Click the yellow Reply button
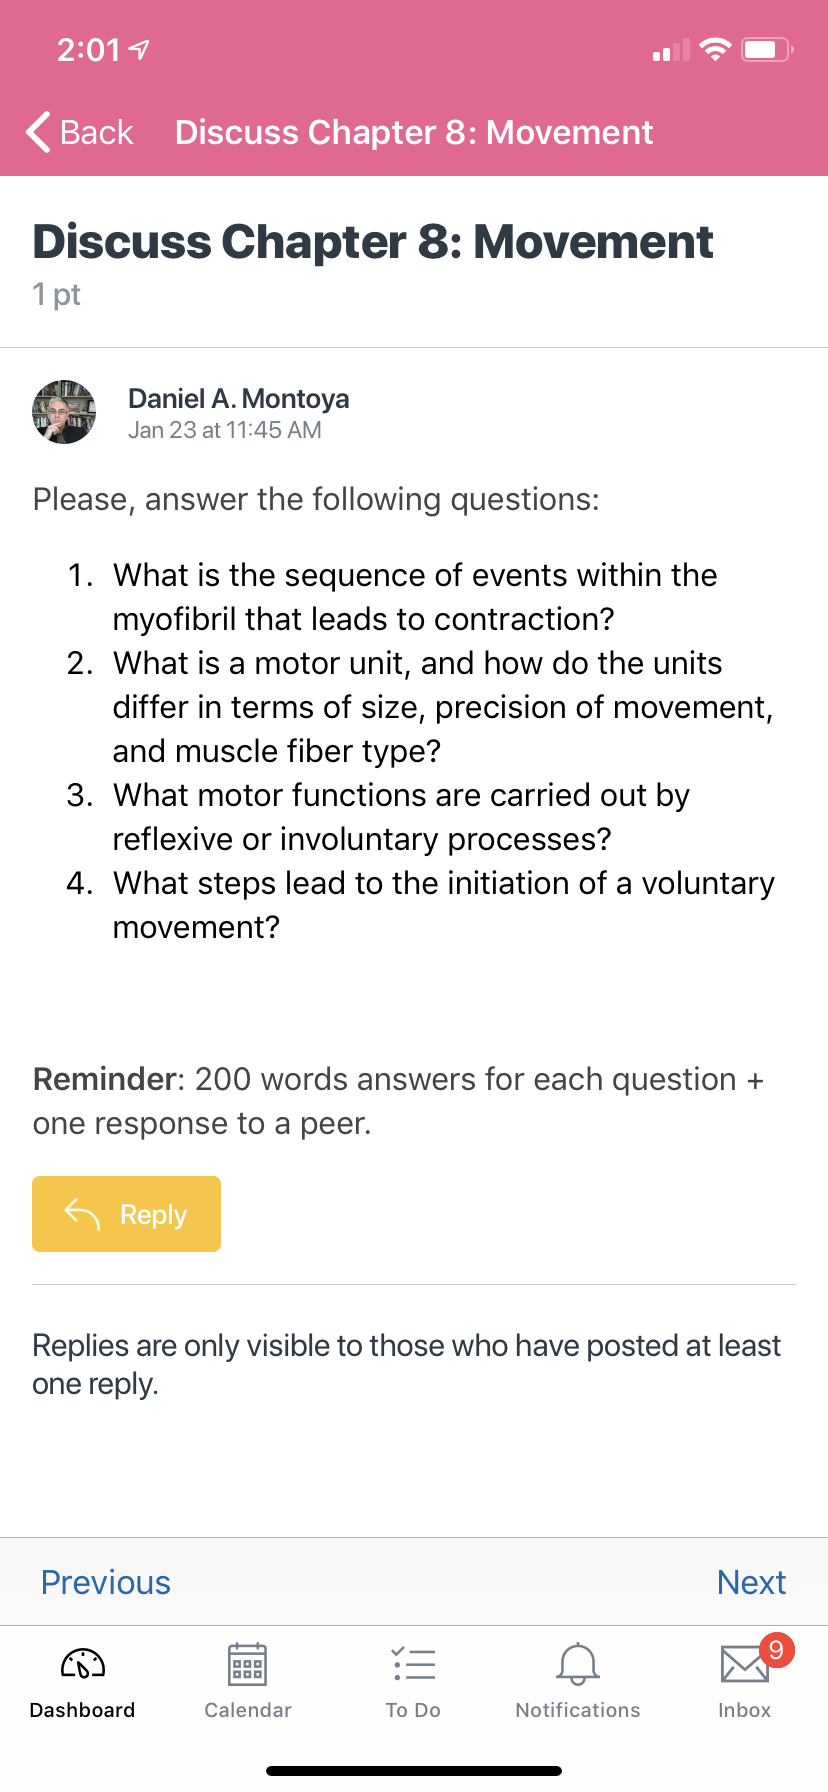828x1792 pixels. [126, 1214]
